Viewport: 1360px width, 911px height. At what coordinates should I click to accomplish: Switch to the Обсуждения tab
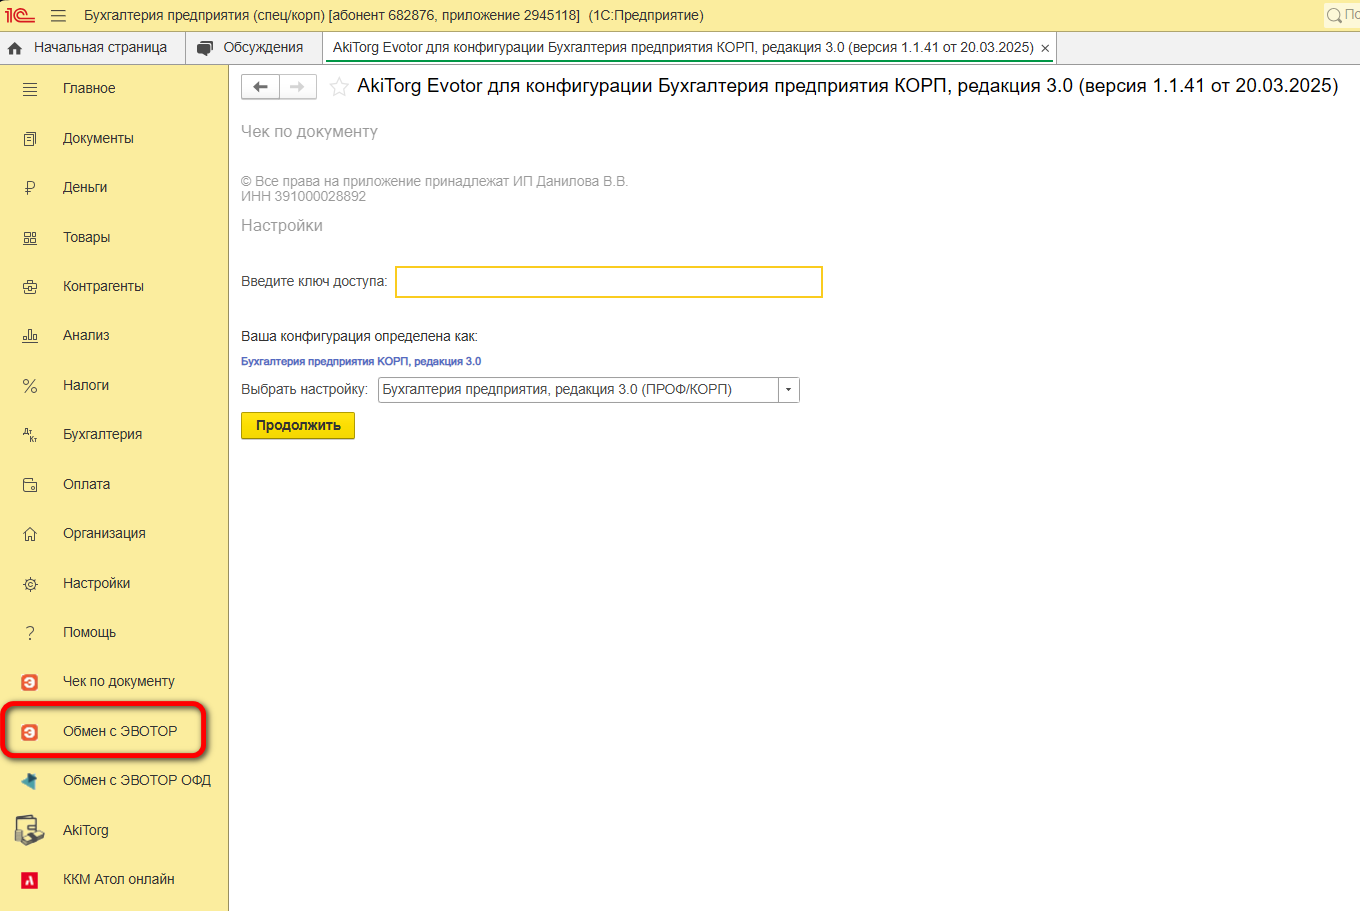tap(254, 47)
